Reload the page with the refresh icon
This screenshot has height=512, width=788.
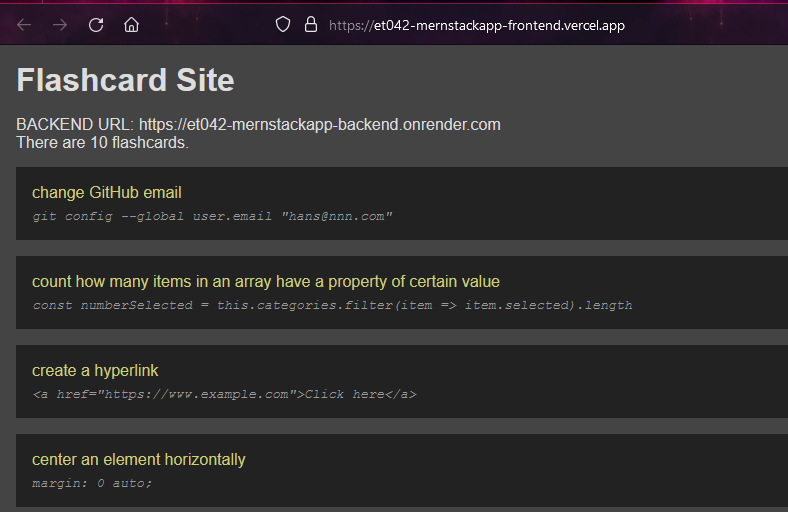96,25
